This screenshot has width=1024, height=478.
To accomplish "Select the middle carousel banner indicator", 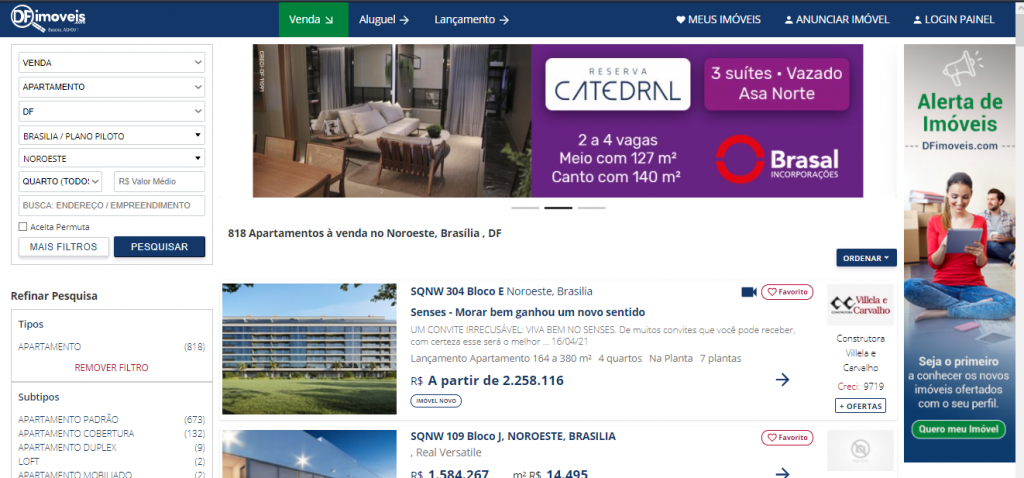I will coord(558,208).
